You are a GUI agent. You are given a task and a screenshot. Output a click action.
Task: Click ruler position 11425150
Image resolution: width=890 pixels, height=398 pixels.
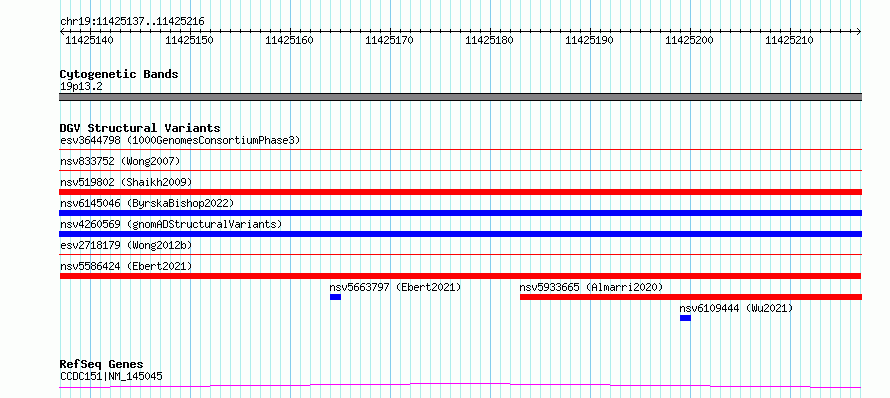coord(189,40)
